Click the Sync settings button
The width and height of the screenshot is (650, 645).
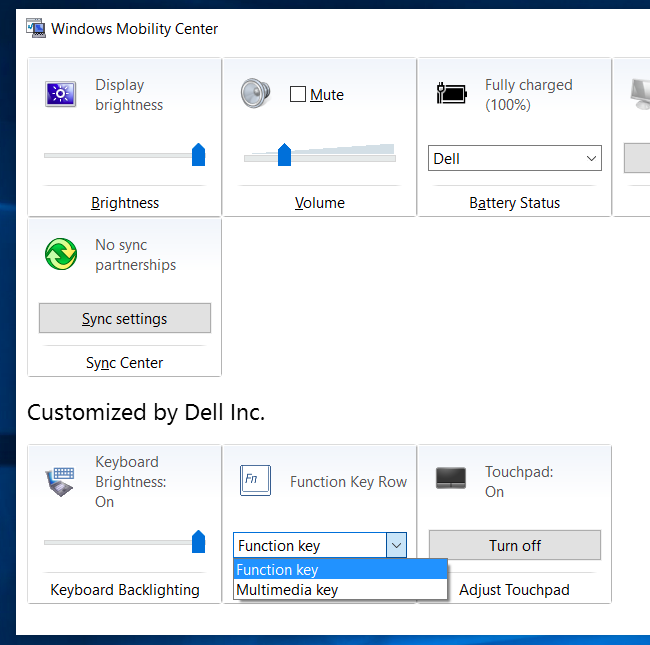point(125,318)
